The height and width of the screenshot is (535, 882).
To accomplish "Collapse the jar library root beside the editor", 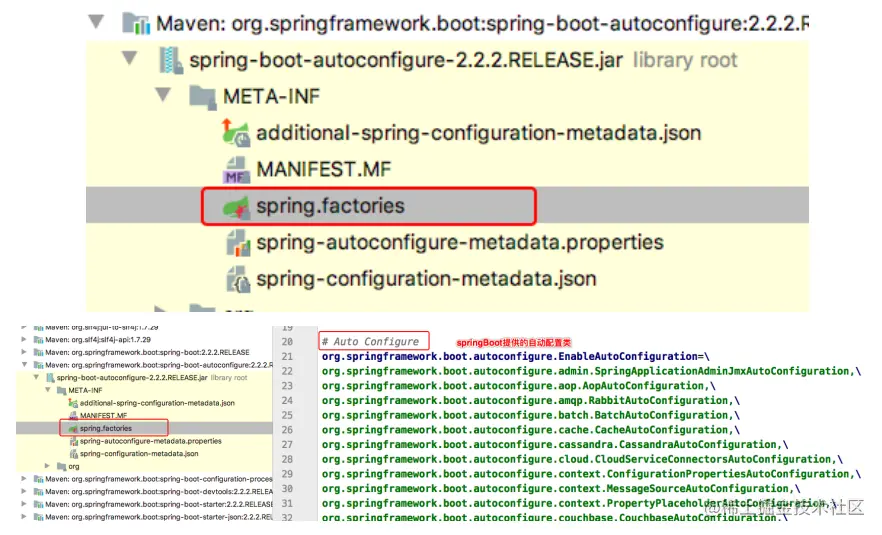I will click(x=36, y=377).
